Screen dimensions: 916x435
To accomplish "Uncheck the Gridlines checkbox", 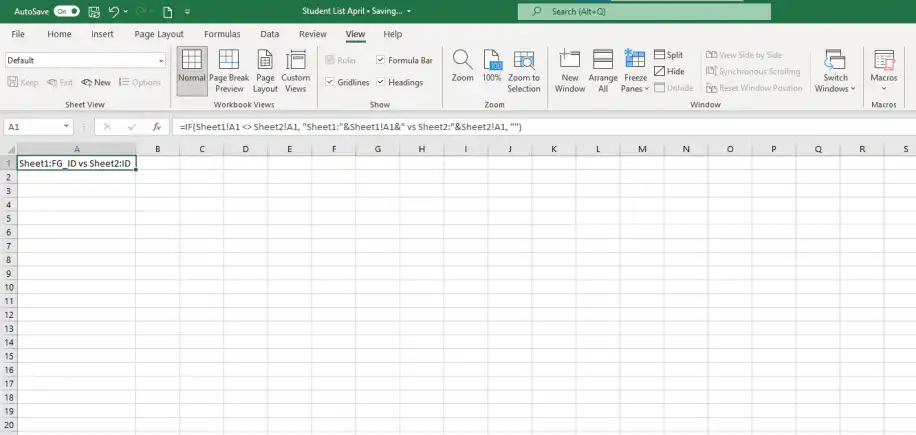I will [329, 82].
